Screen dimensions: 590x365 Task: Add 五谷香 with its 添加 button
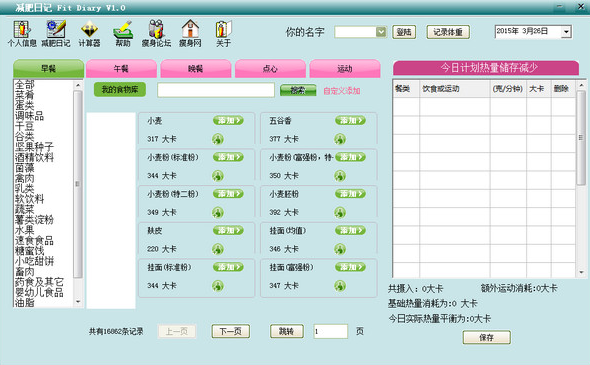350,120
